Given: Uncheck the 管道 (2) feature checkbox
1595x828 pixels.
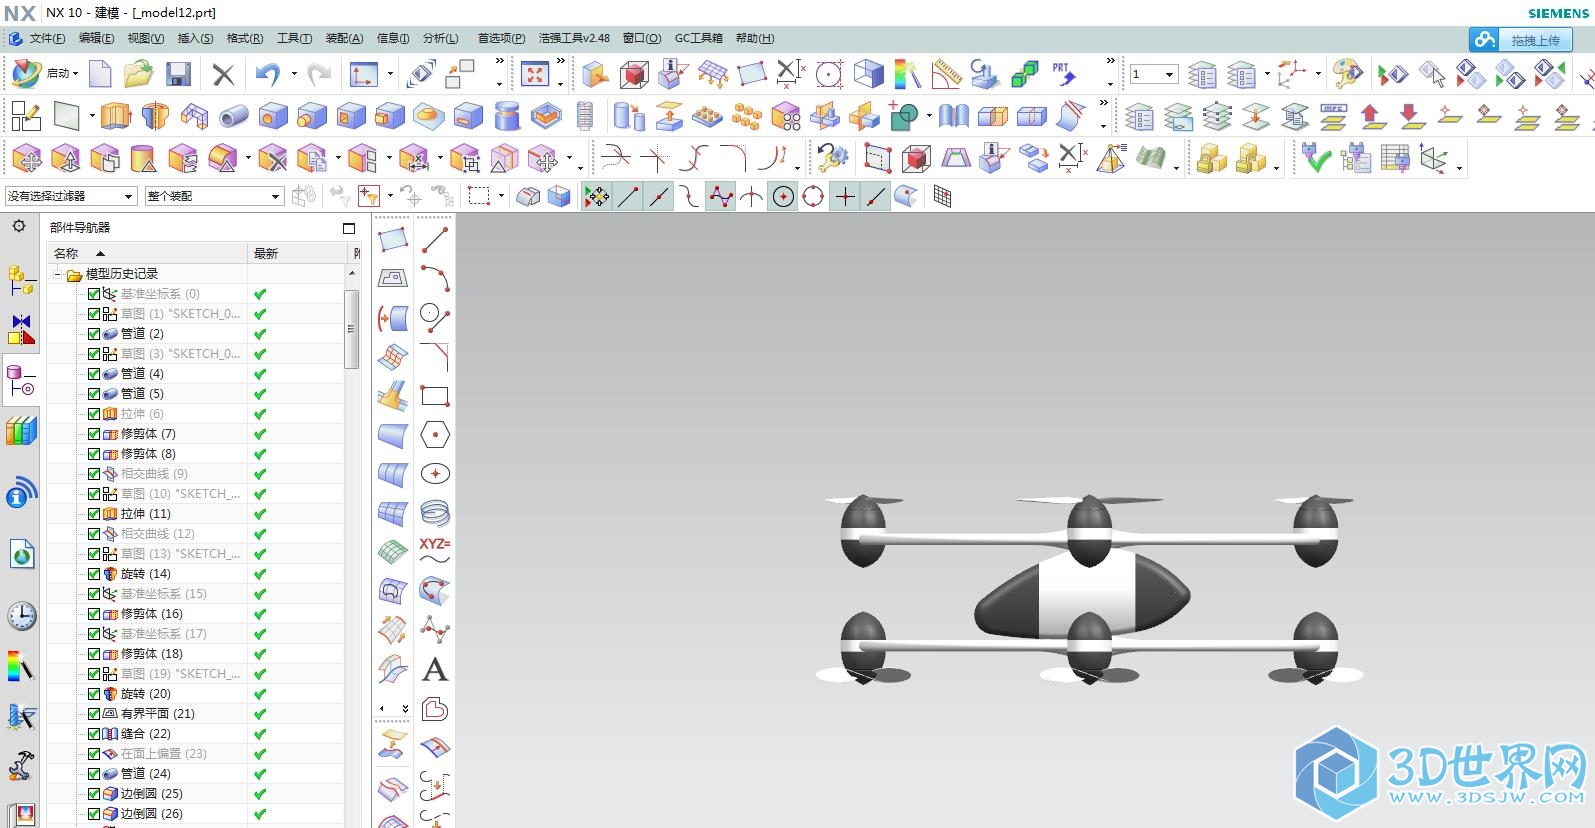Looking at the screenshot, I should tap(94, 333).
